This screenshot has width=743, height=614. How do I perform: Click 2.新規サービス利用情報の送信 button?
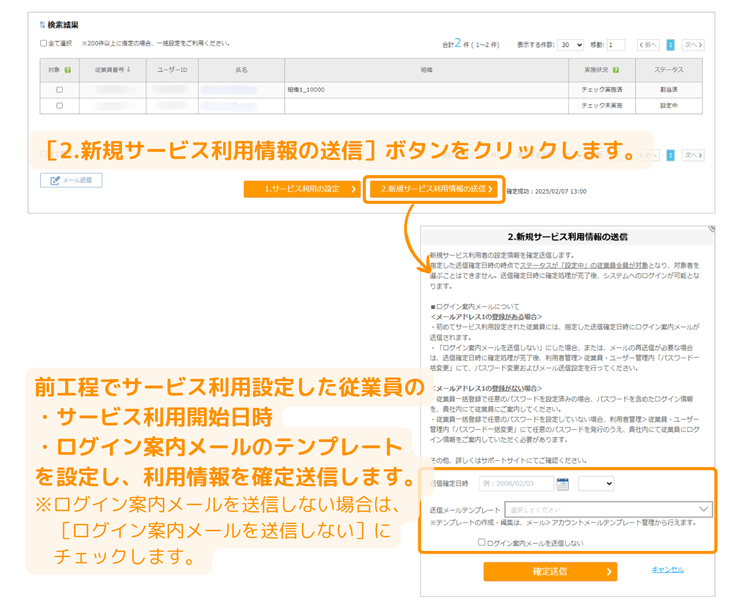point(433,189)
